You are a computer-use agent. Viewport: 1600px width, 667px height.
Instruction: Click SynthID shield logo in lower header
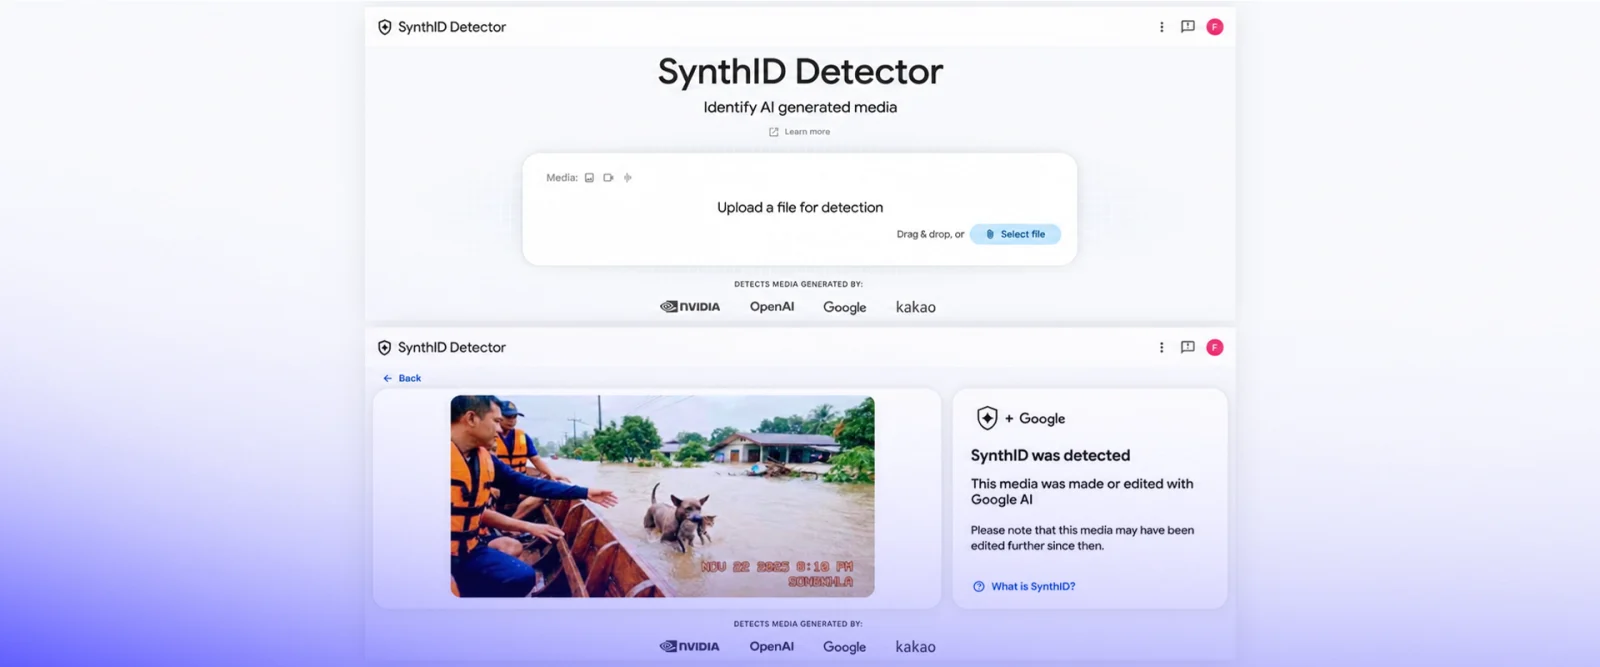pyautogui.click(x=384, y=348)
